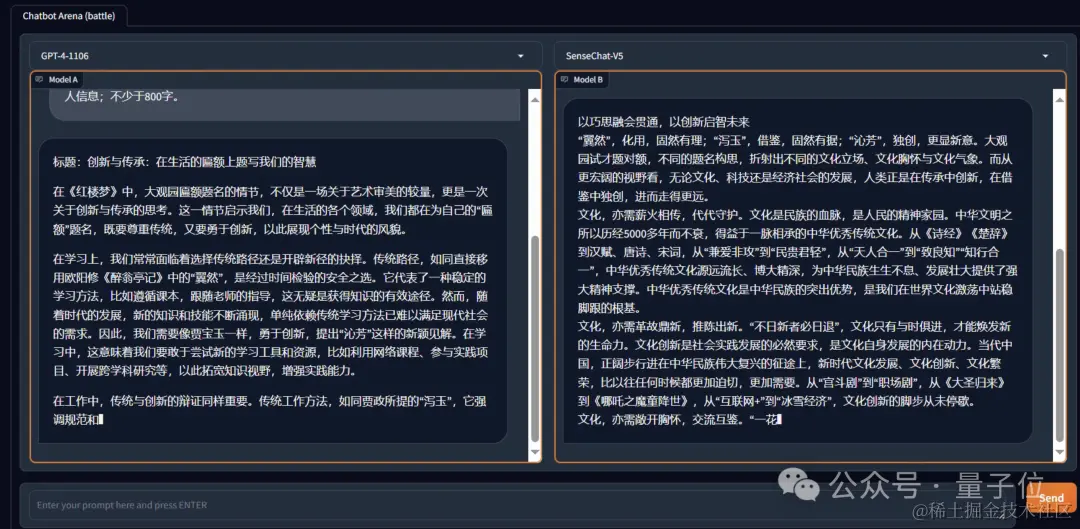This screenshot has width=1080, height=529.
Task: Click the Model B line starting "文化，亦需敞开胸怀"
Action: [680, 419]
